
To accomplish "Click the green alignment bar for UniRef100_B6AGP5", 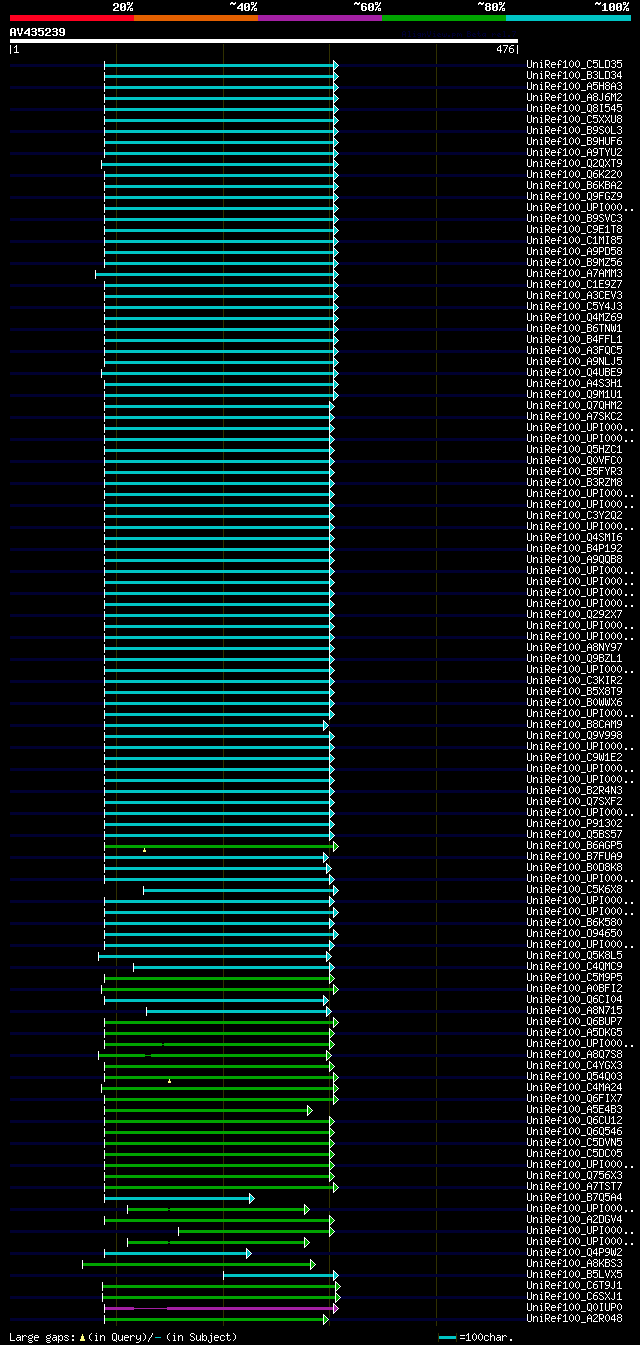I will coord(221,846).
